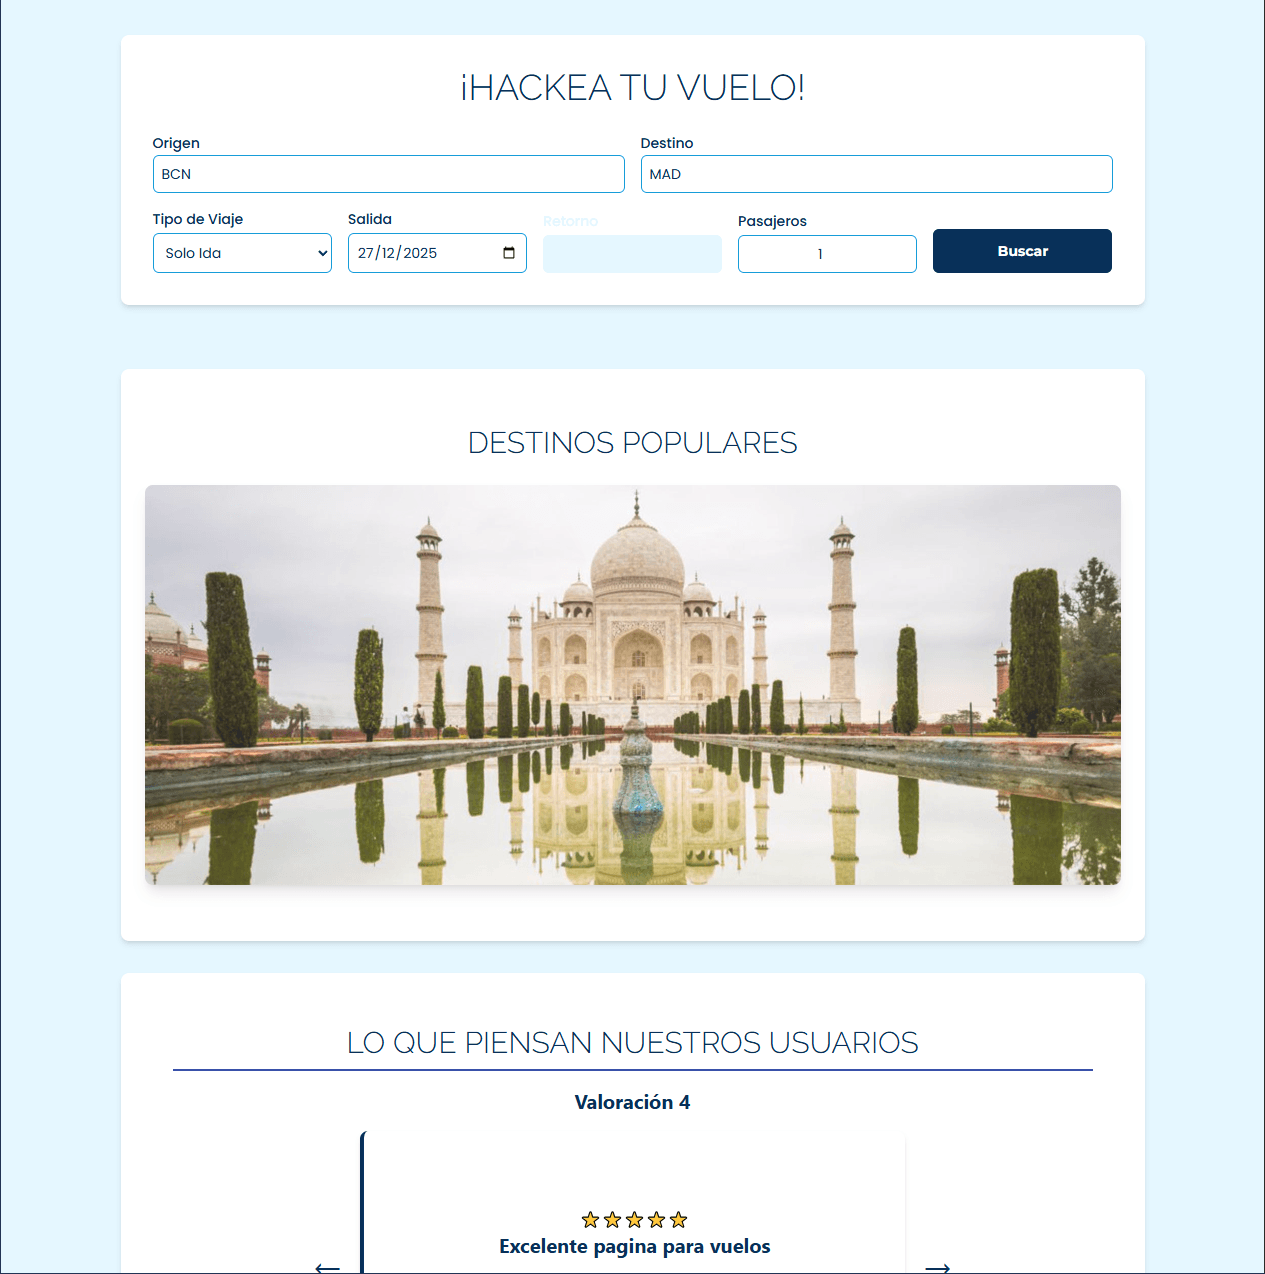Open the calendar picker in Salida field
This screenshot has height=1274, width=1265.
[509, 253]
